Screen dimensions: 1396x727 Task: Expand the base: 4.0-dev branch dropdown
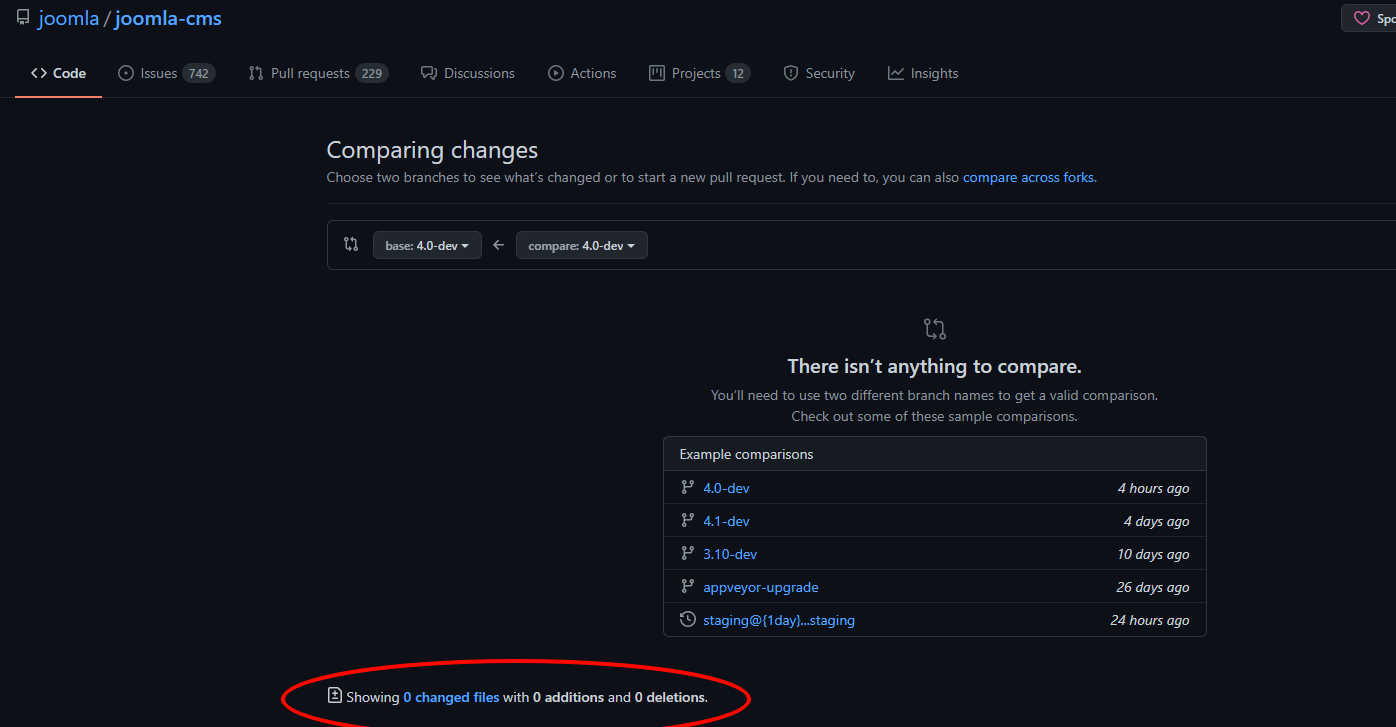pos(427,245)
